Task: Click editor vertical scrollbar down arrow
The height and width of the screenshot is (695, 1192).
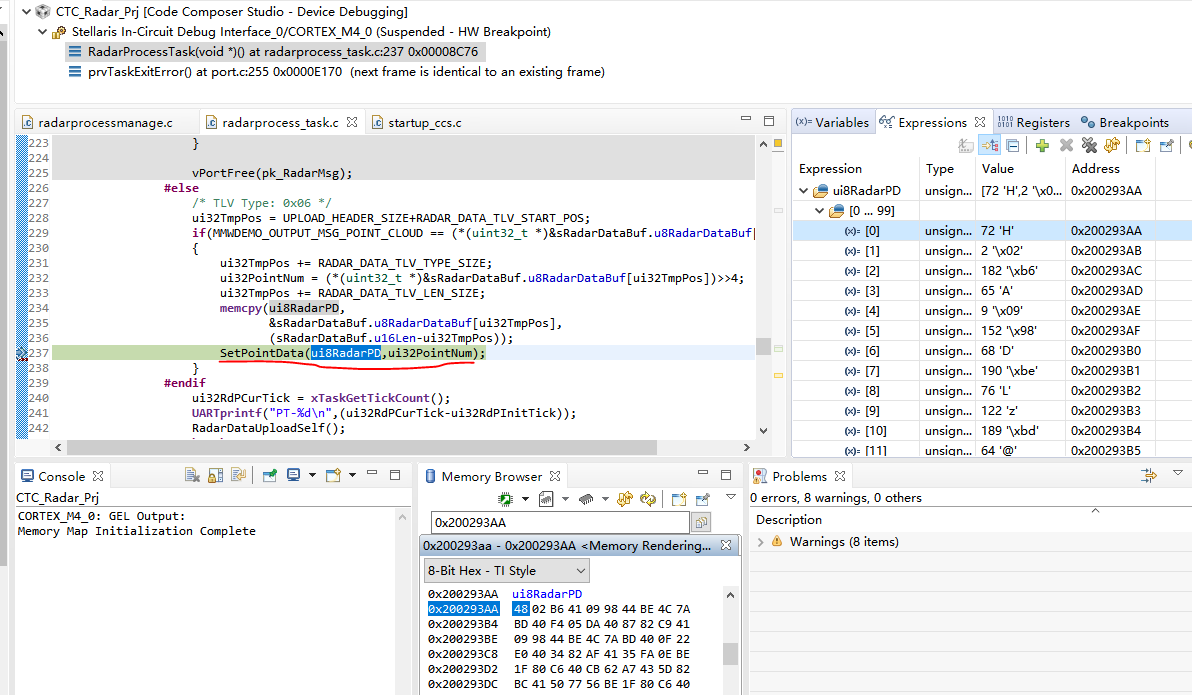Action: 763,430
